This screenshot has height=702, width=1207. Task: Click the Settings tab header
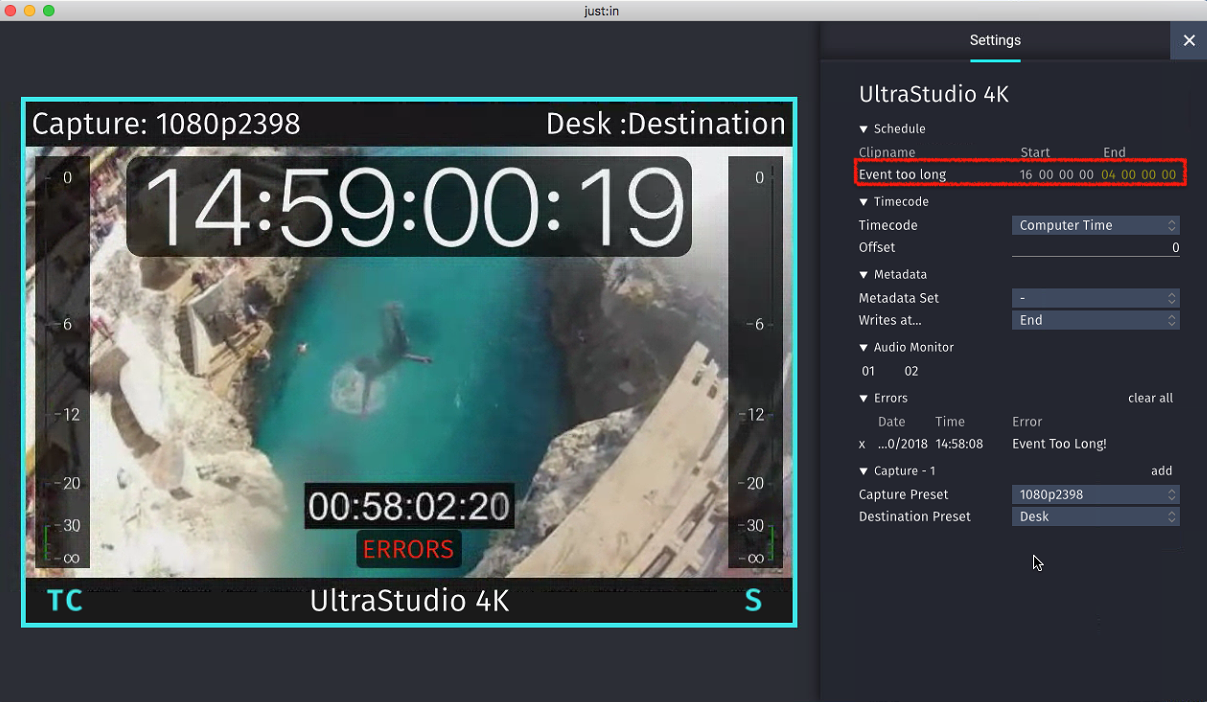[995, 40]
